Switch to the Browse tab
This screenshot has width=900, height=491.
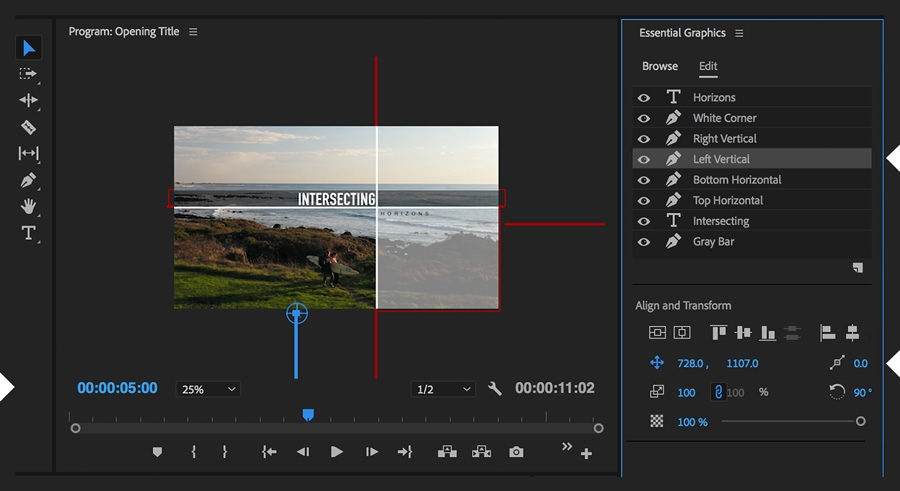[x=660, y=66]
